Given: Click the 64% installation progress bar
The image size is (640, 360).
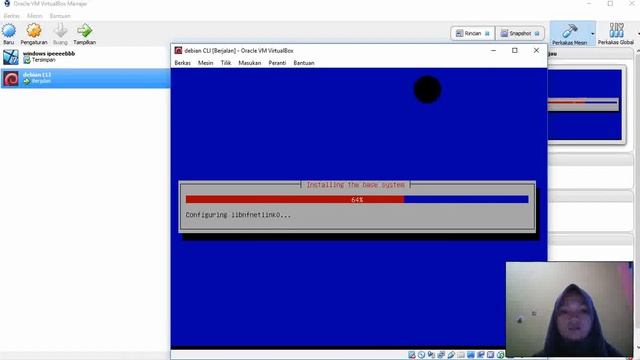Looking at the screenshot, I should (357, 200).
